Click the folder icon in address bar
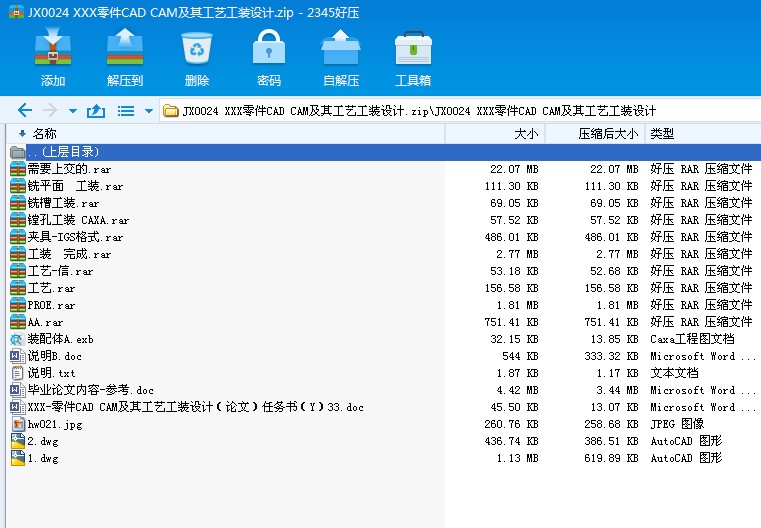The width and height of the screenshot is (761, 528). (170, 111)
